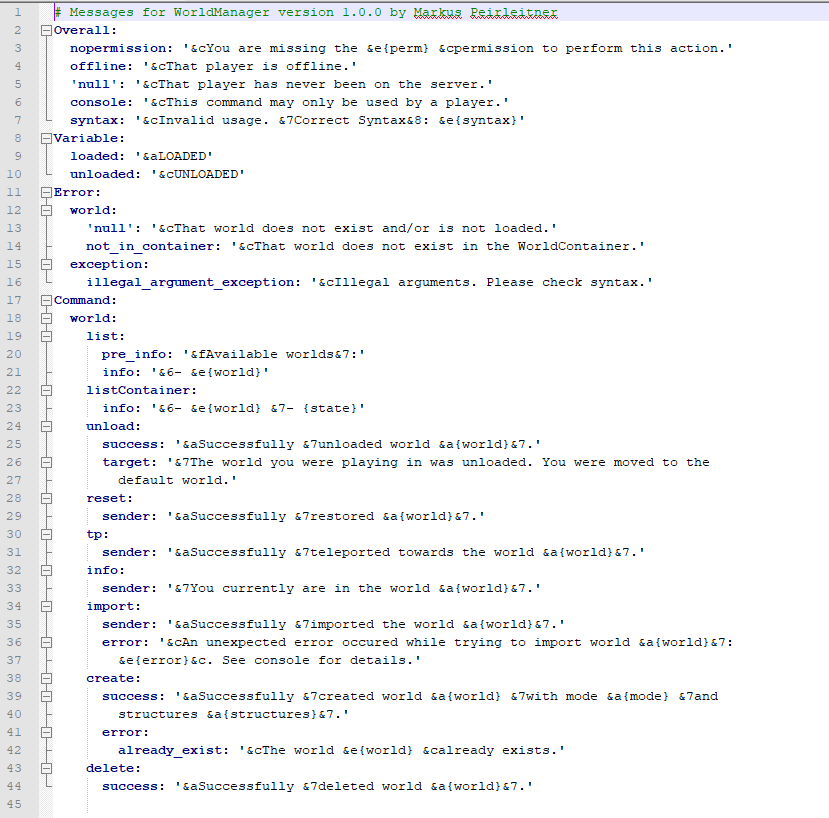Image resolution: width=829 pixels, height=818 pixels.
Task: Click 'target:' key on line 26
Action: coord(130,462)
